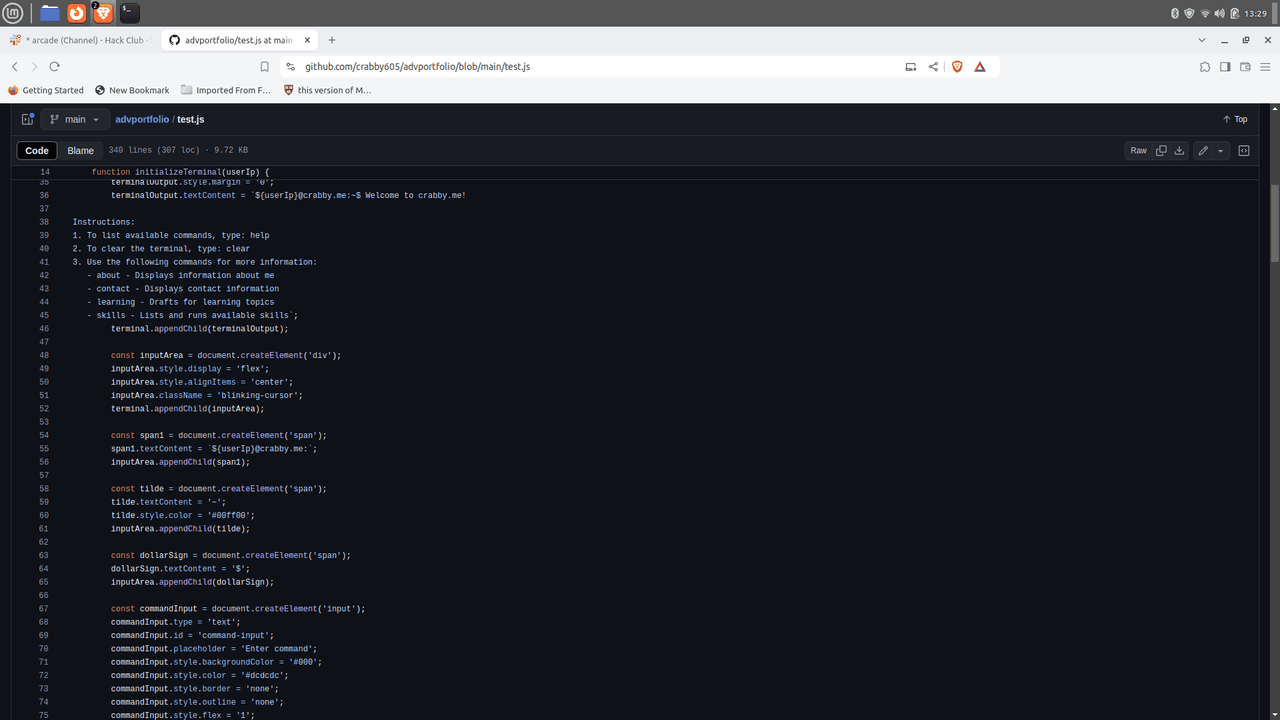Screen dimensions: 1280x720
Task: Toggle the browser sidebar panel
Action: click(x=1225, y=67)
